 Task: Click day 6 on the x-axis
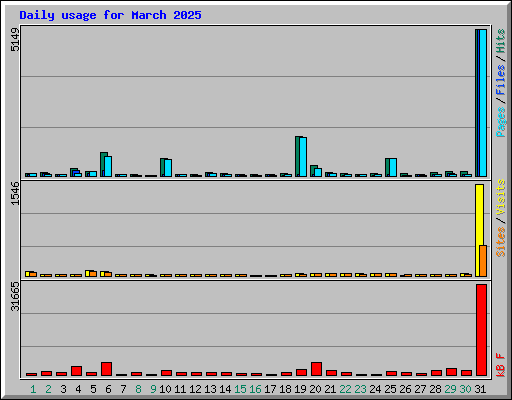(108, 389)
